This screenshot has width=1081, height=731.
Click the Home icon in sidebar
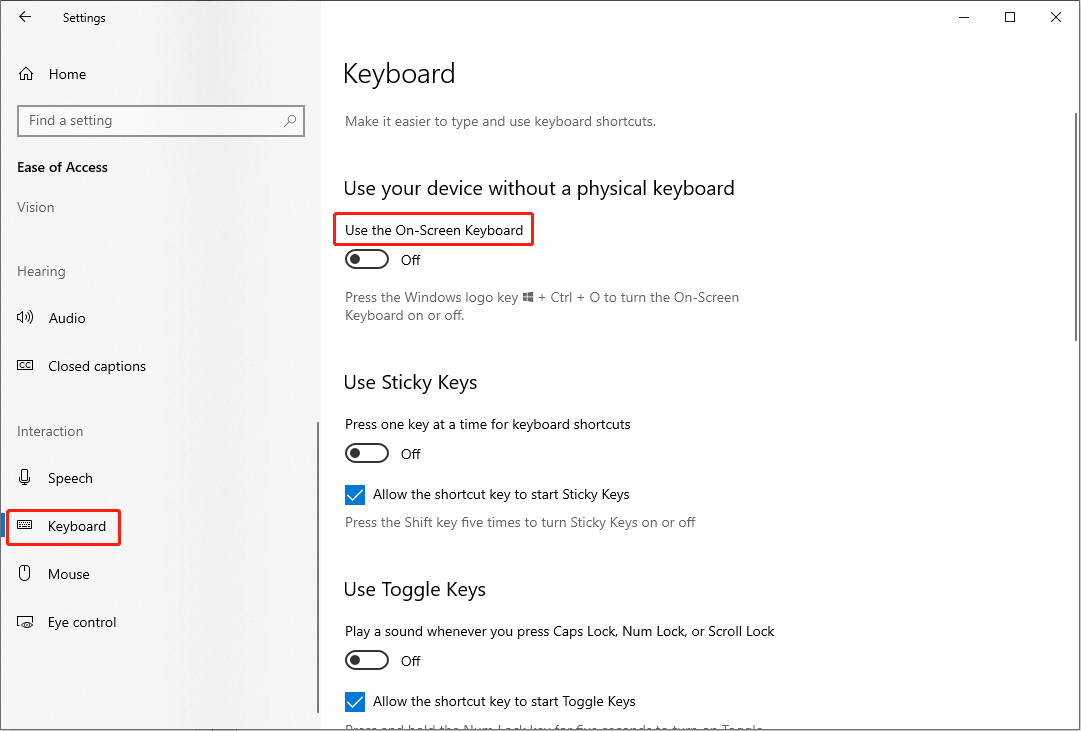tap(26, 74)
